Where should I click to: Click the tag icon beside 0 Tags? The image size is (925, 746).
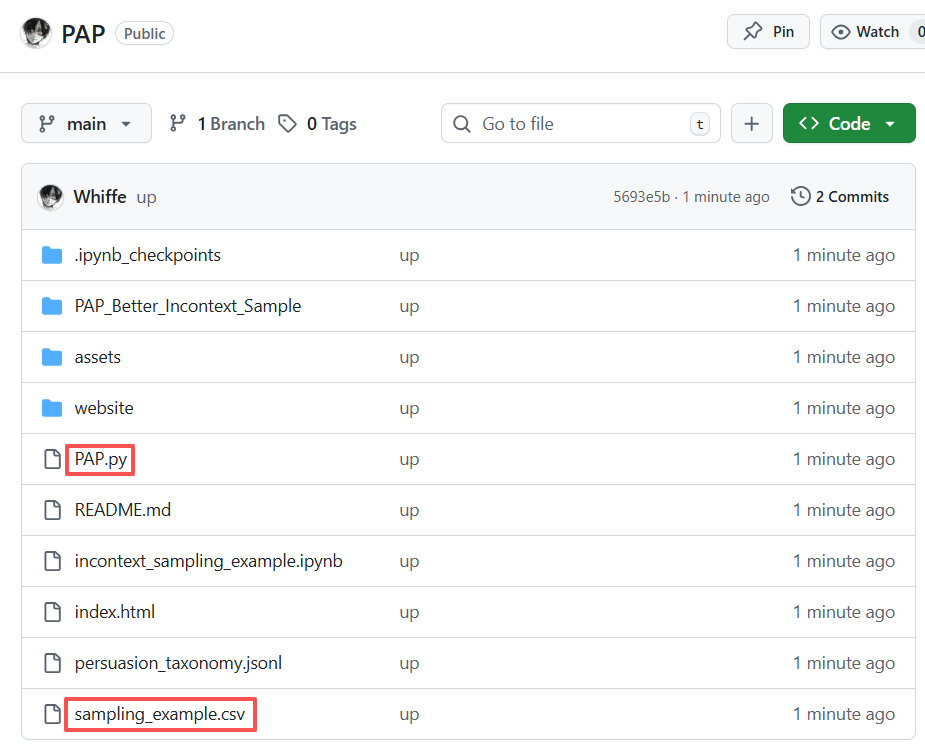[x=287, y=124]
